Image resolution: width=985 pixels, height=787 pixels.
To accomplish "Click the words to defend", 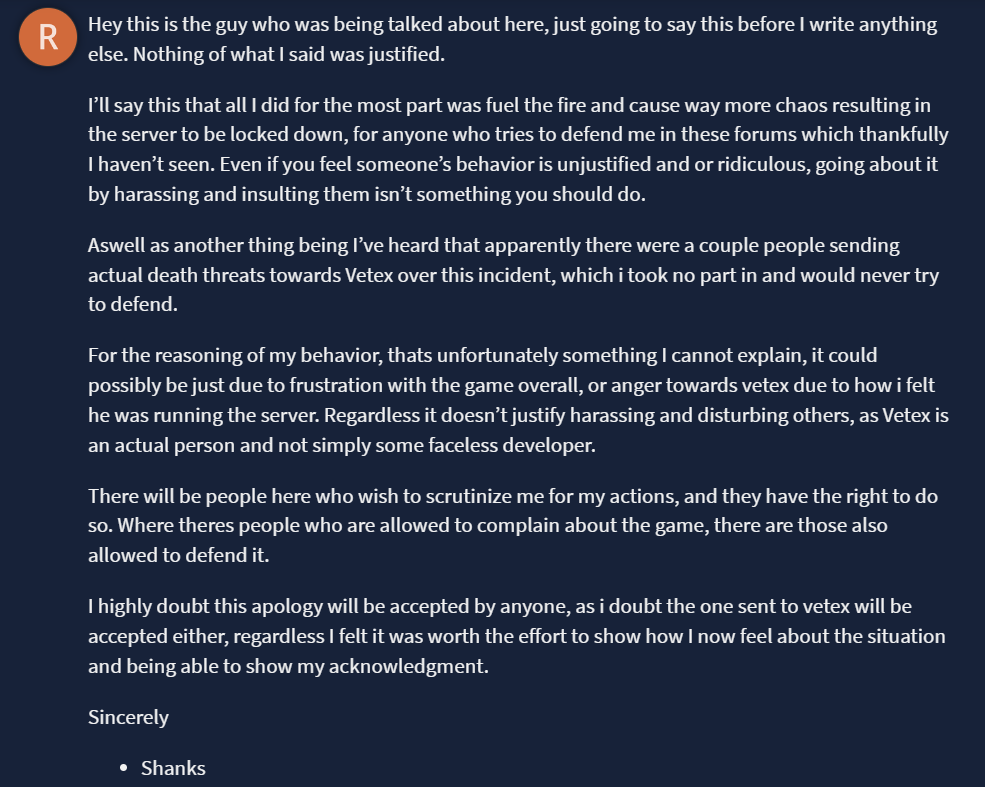I will click(133, 305).
